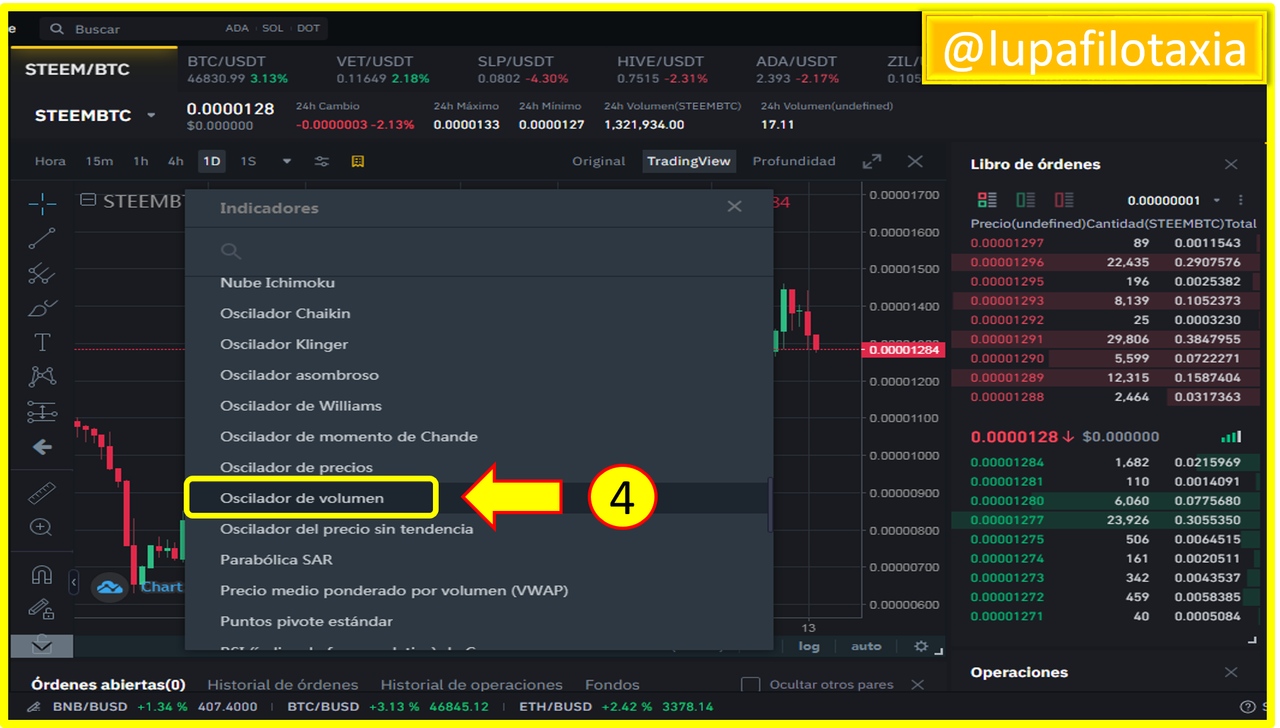The width and height of the screenshot is (1280, 728).
Task: Open chart properties gear icon
Action: [921, 647]
